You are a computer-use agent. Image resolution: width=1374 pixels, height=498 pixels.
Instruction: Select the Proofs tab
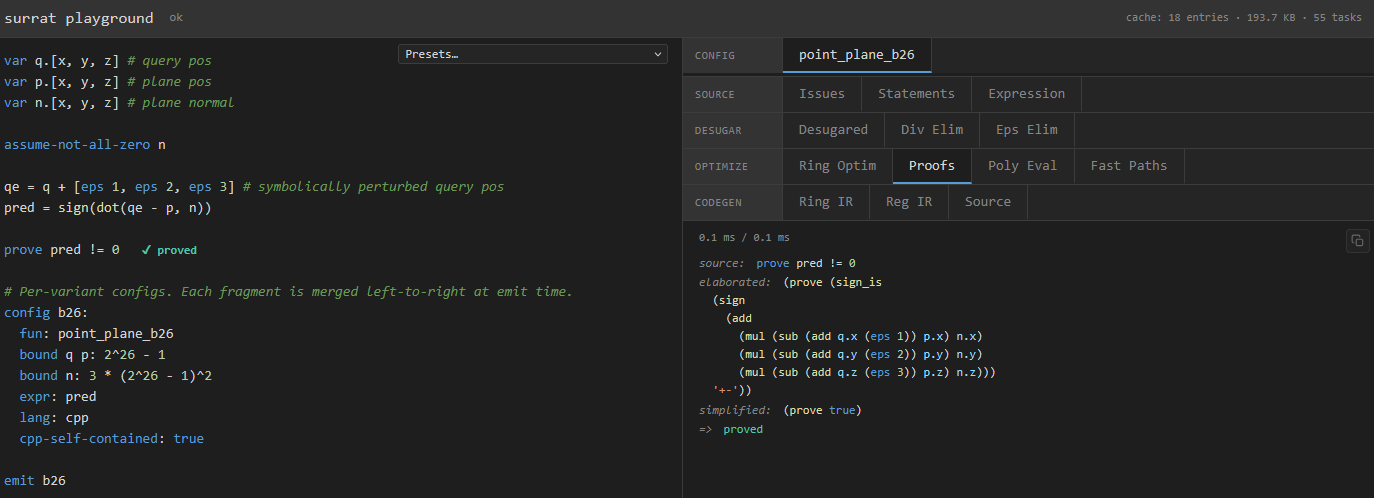[932, 166]
